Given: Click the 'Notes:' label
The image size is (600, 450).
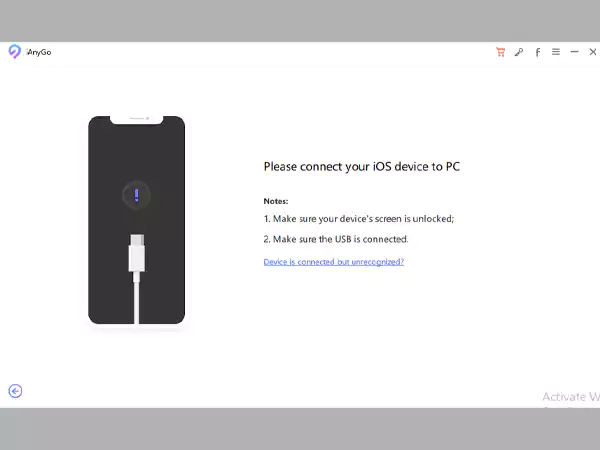Looking at the screenshot, I should tap(276, 201).
